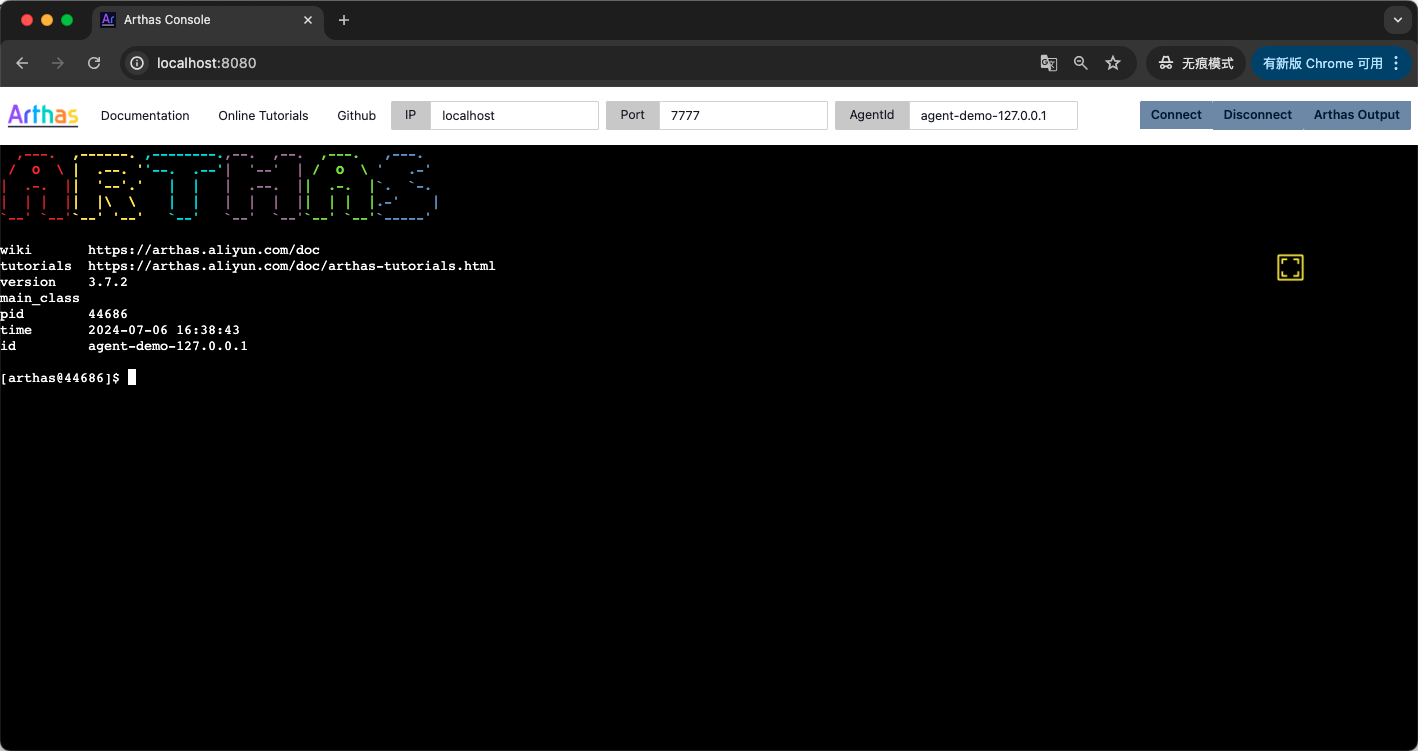Viewport: 1418px width, 751px height.
Task: Click the Arthas Output button
Action: [x=1357, y=115]
